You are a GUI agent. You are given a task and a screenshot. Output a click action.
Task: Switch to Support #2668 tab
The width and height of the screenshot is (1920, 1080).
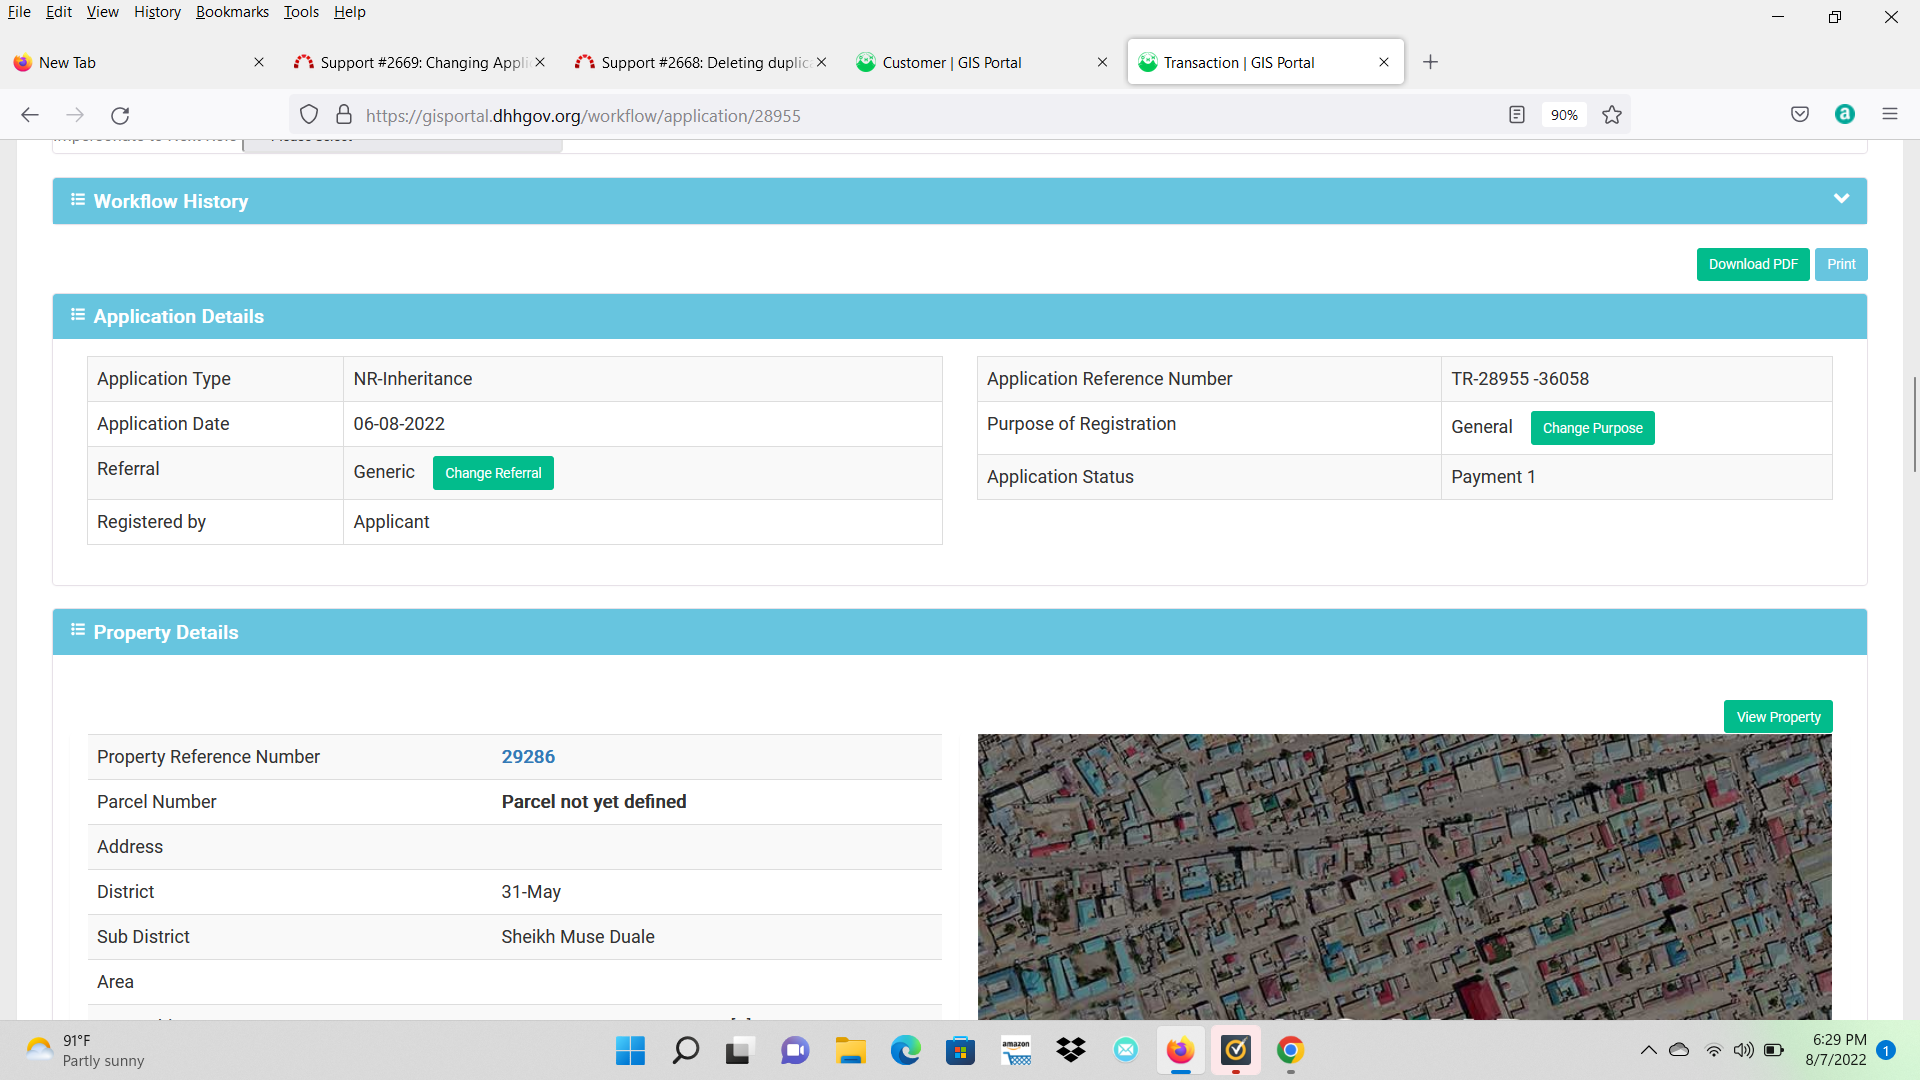pos(700,62)
